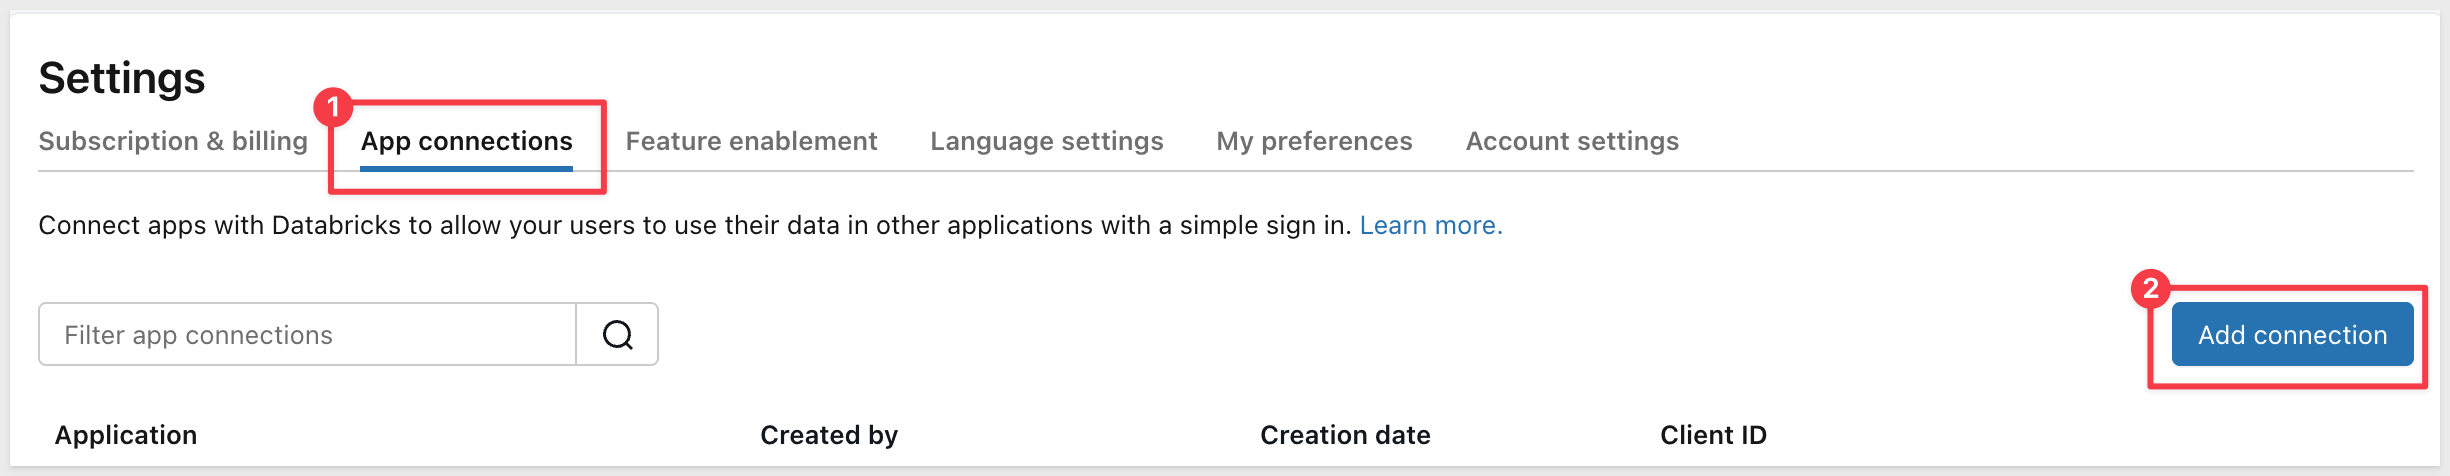
Task: Switch to the Account settings tab
Action: pos(1572,141)
